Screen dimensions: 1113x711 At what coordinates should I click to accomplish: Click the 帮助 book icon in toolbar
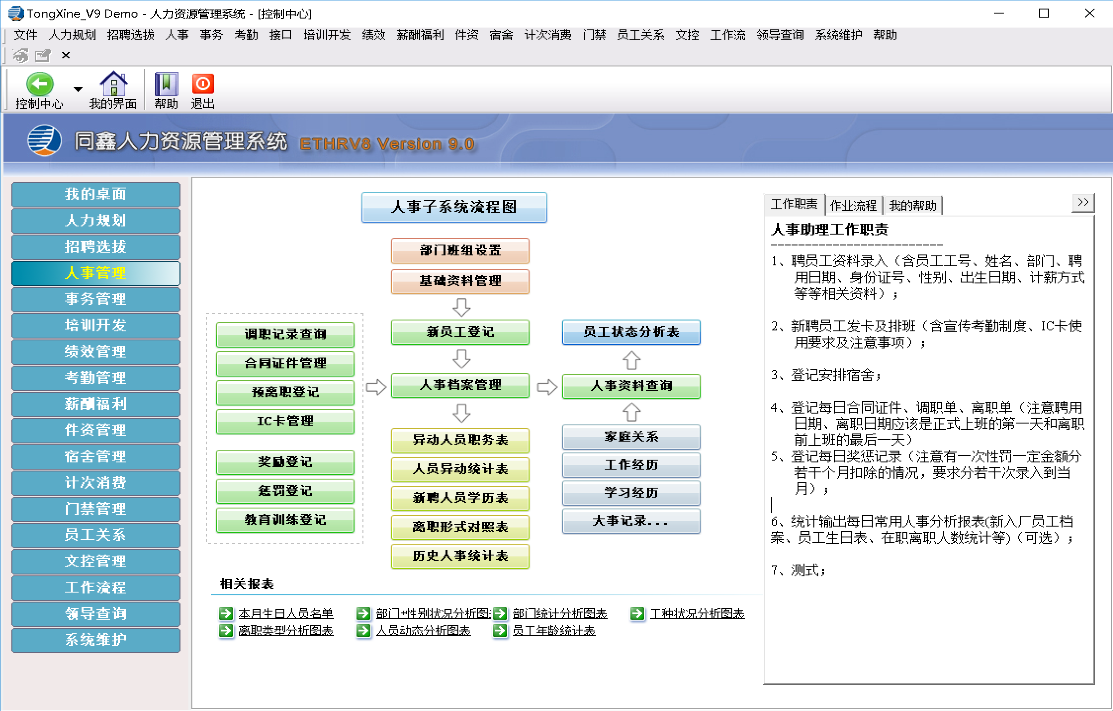coord(166,84)
